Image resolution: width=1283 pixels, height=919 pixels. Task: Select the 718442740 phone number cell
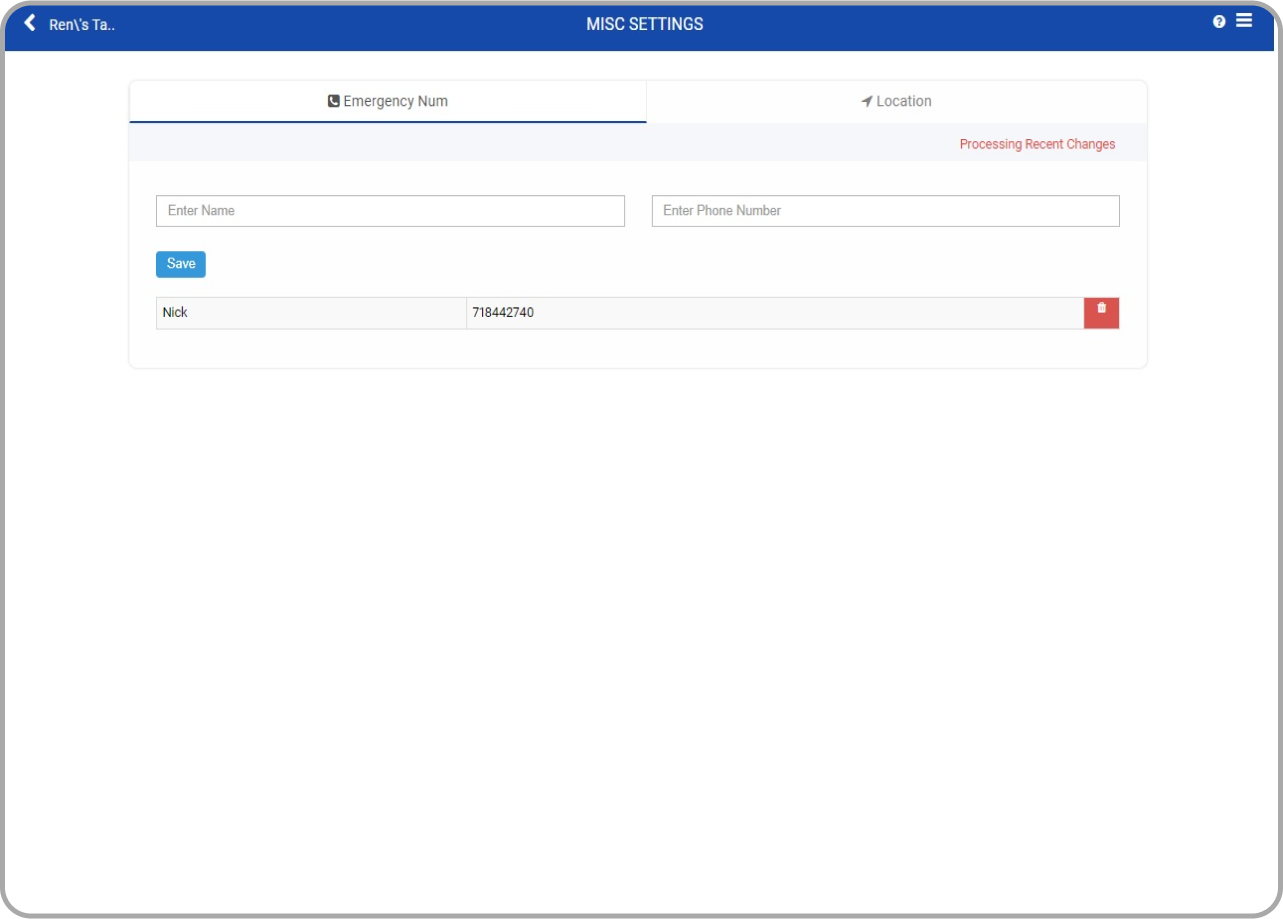pyautogui.click(x=775, y=313)
